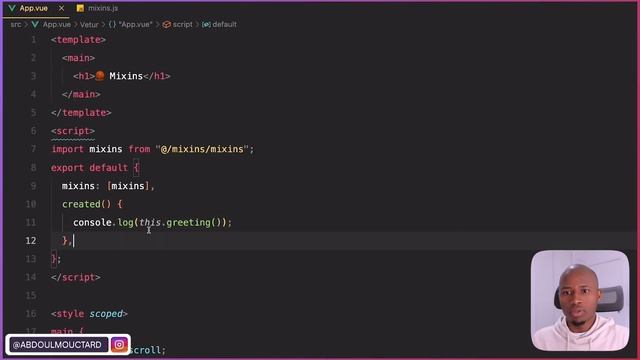Viewport: 640px width, 360px height.
Task: Open the Vetur breadcrumb segment
Action: tap(89, 24)
